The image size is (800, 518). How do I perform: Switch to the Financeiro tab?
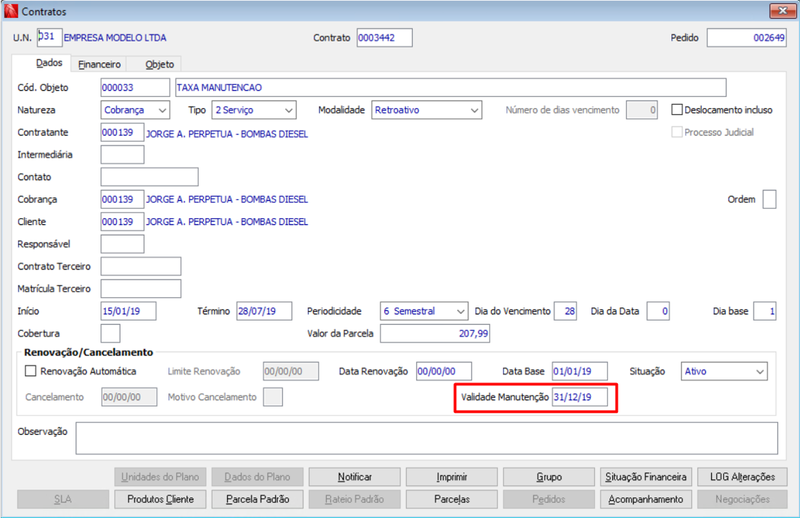click(x=99, y=64)
